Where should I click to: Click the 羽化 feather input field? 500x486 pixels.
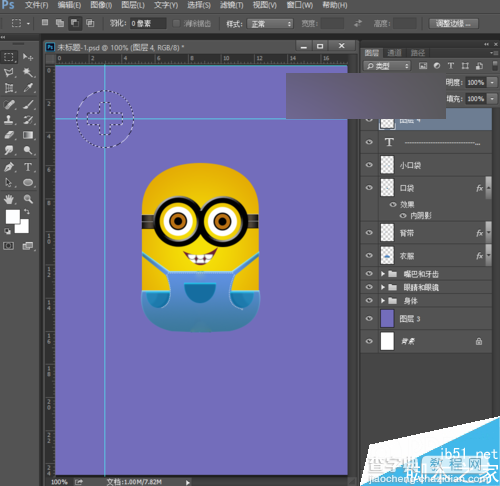[x=148, y=23]
